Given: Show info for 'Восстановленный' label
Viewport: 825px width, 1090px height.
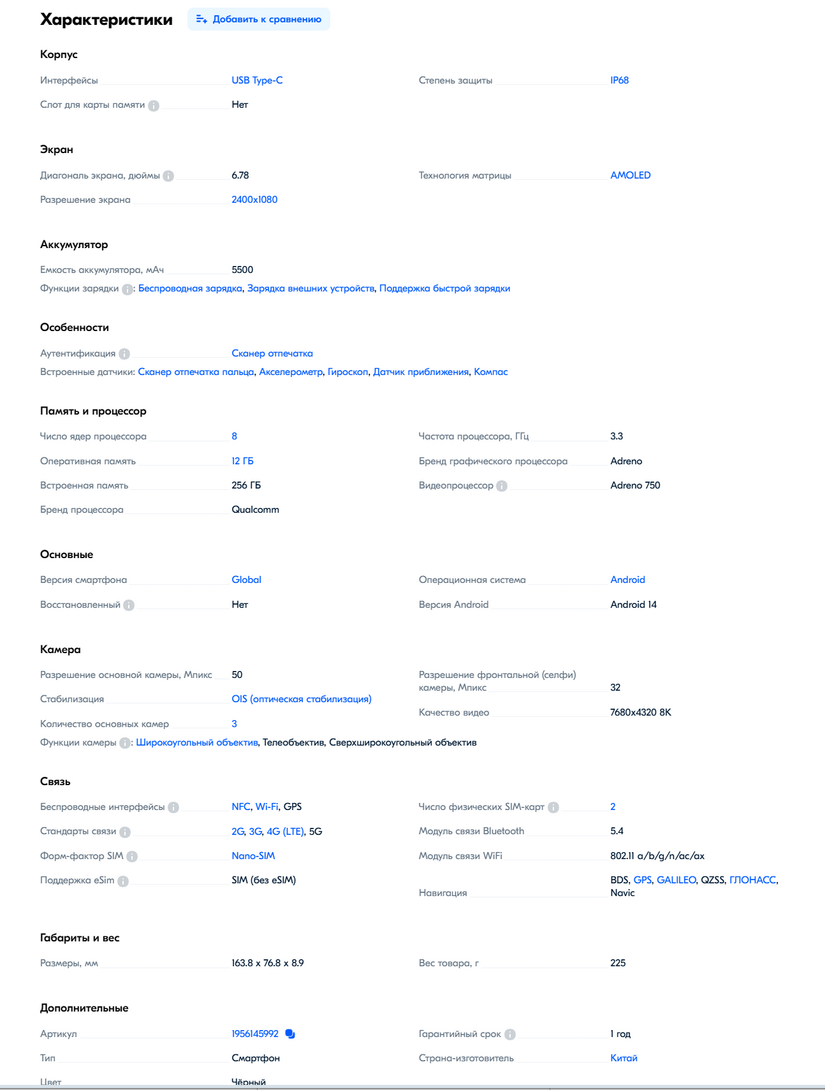Looking at the screenshot, I should [x=129, y=605].
